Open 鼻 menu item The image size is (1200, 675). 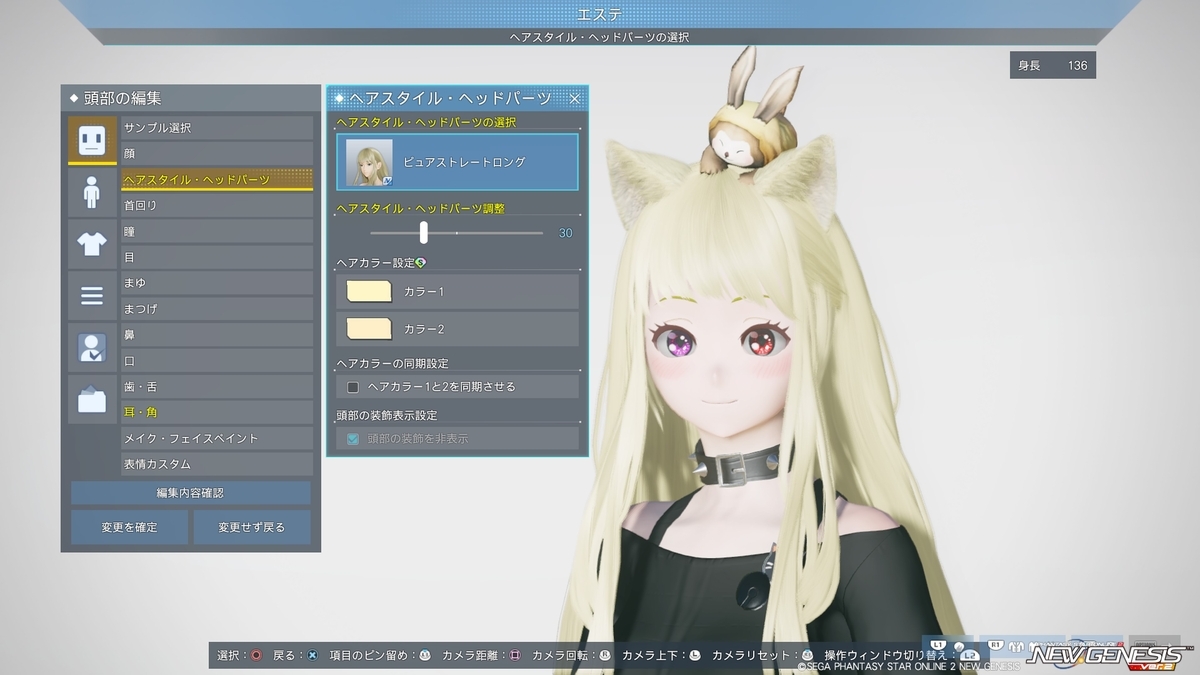217,335
